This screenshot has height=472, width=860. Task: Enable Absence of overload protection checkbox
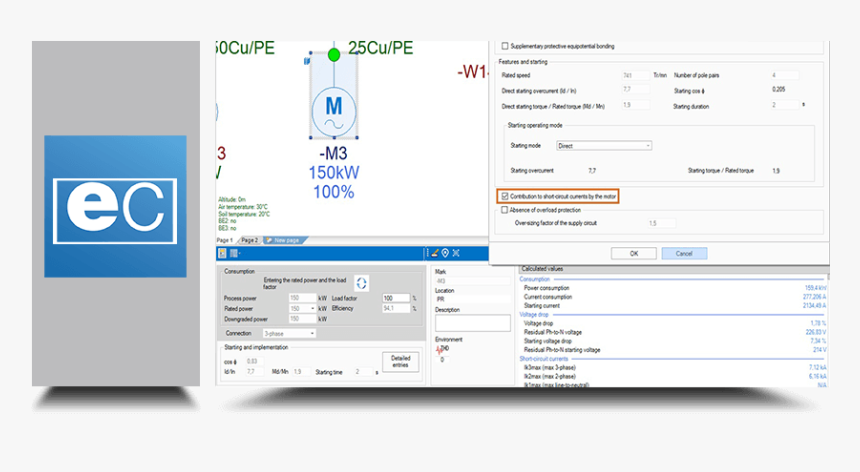click(x=505, y=210)
